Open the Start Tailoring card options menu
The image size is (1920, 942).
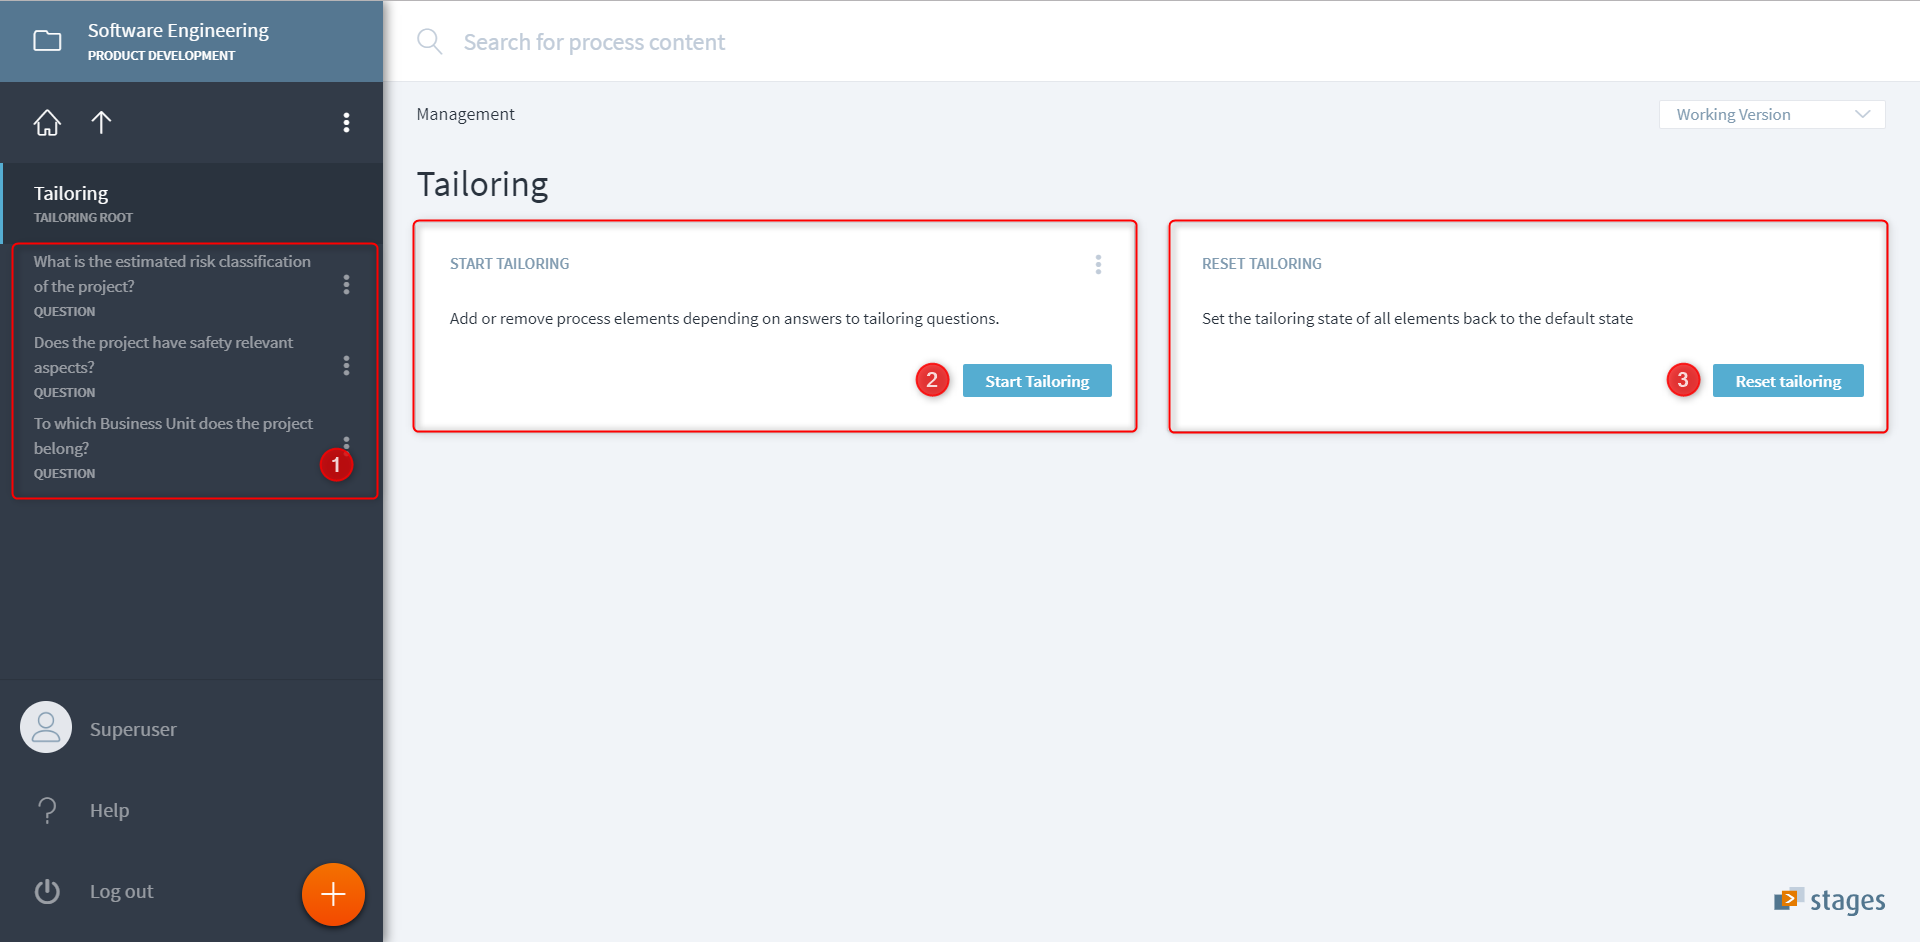pos(1098,264)
